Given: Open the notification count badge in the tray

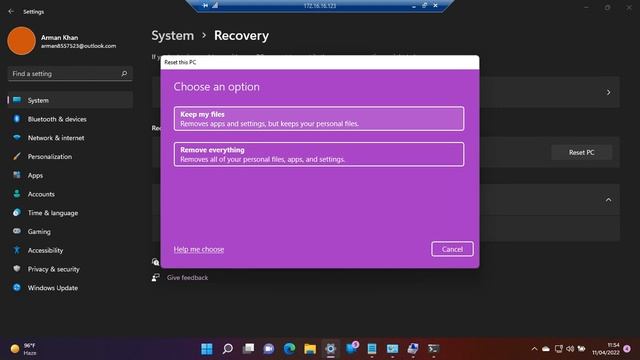Looking at the screenshot, I should click(627, 349).
